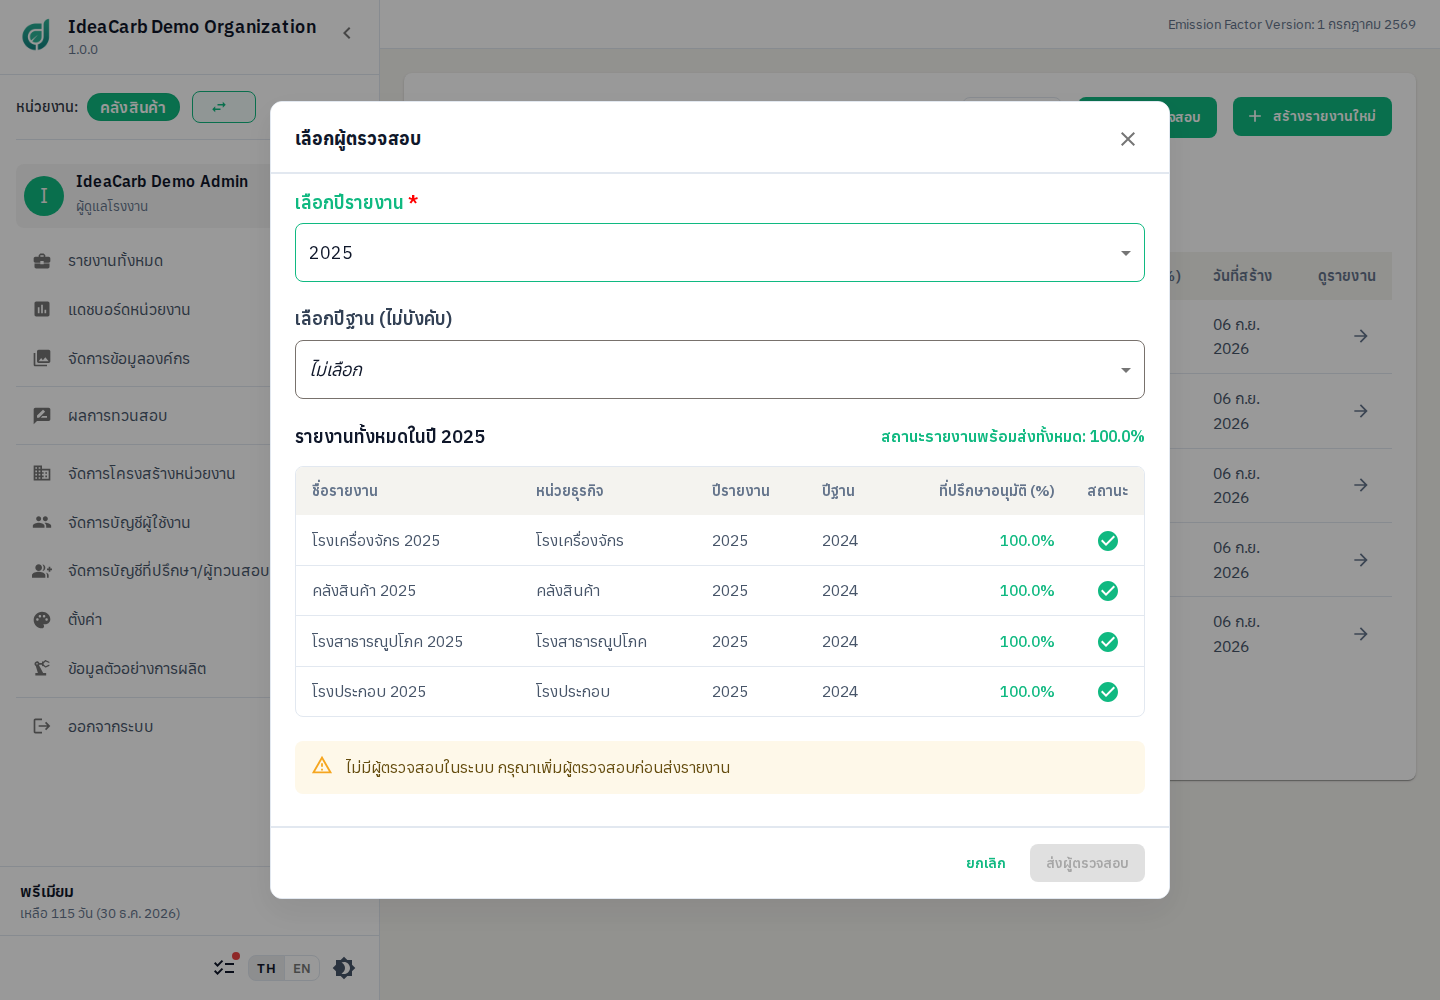
Task: Click the ยกเลิก cancel button
Action: (985, 863)
